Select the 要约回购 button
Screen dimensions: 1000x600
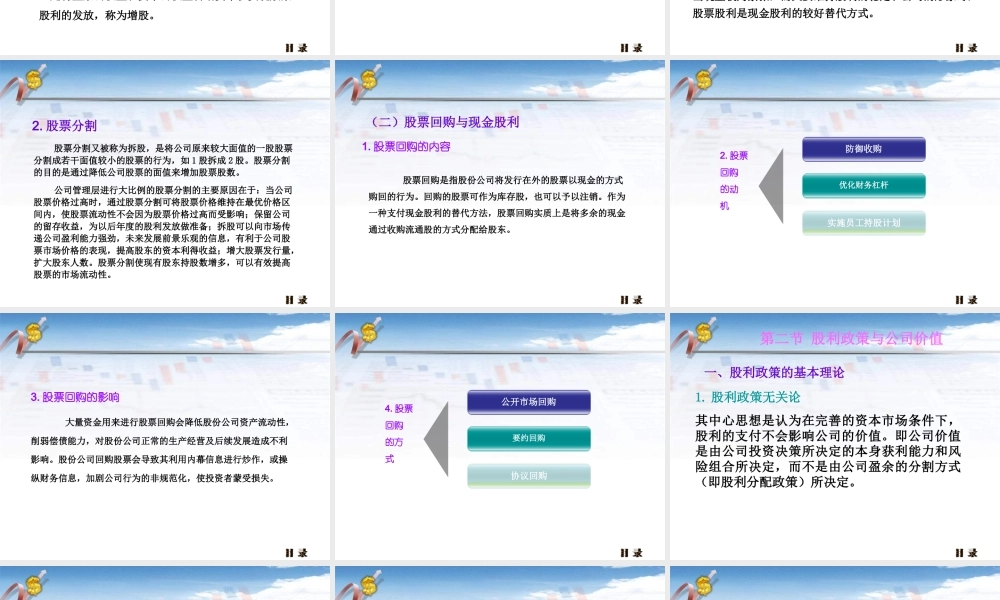click(x=528, y=439)
